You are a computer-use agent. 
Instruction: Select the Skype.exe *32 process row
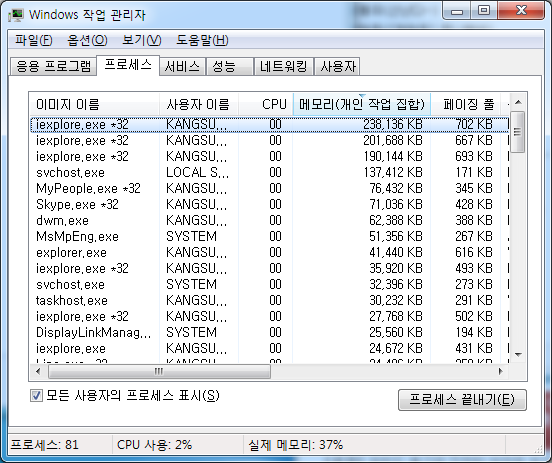click(269, 205)
